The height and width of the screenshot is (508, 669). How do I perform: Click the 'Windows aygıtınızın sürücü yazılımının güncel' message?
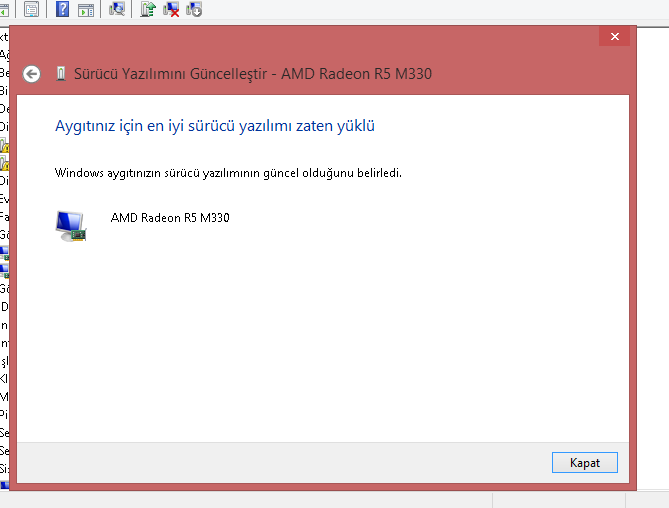[228, 173]
